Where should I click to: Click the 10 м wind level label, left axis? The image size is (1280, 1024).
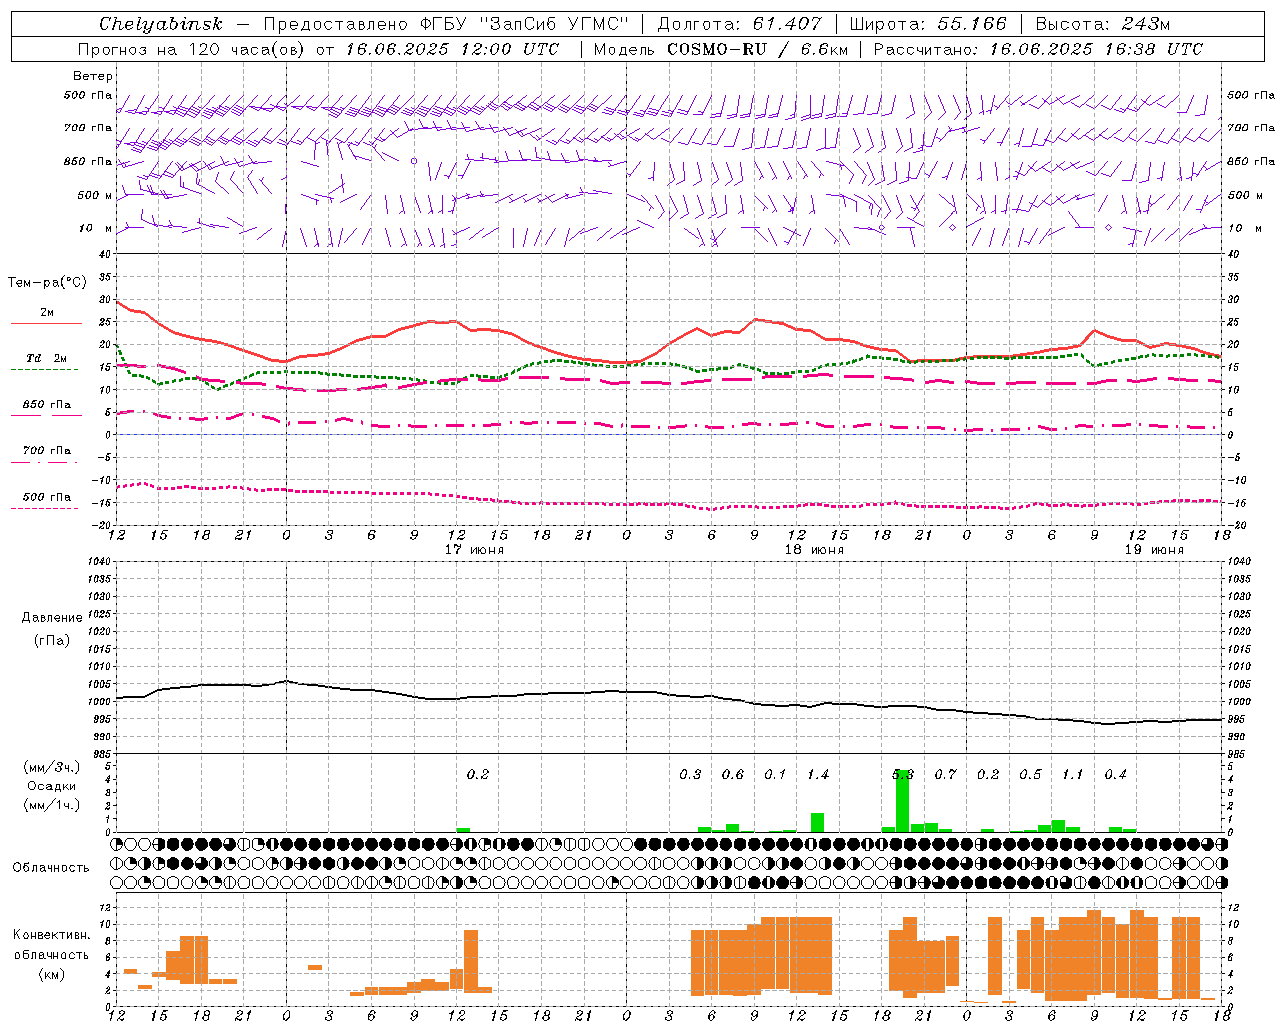point(96,229)
